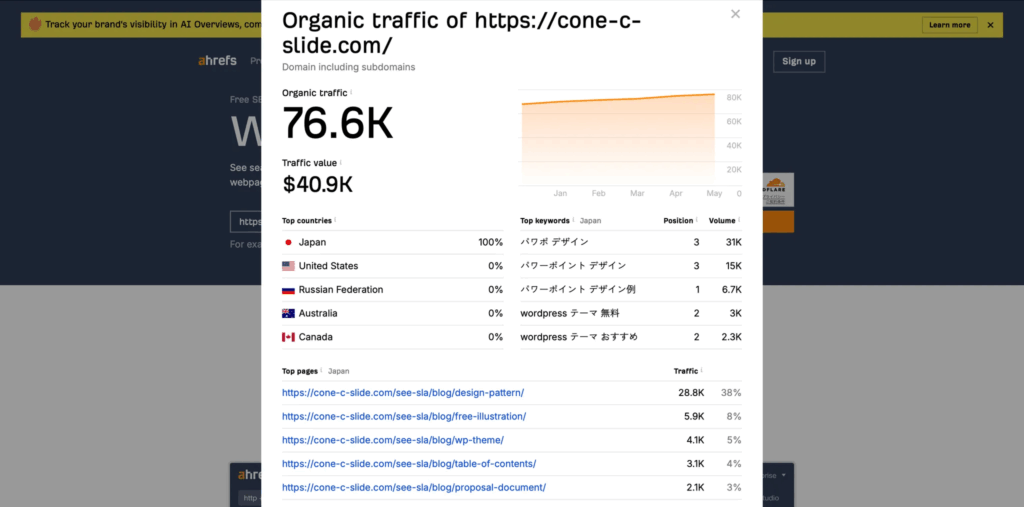Dismiss the yellow announcement banner
Image resolution: width=1024 pixels, height=507 pixels.
(x=991, y=25)
